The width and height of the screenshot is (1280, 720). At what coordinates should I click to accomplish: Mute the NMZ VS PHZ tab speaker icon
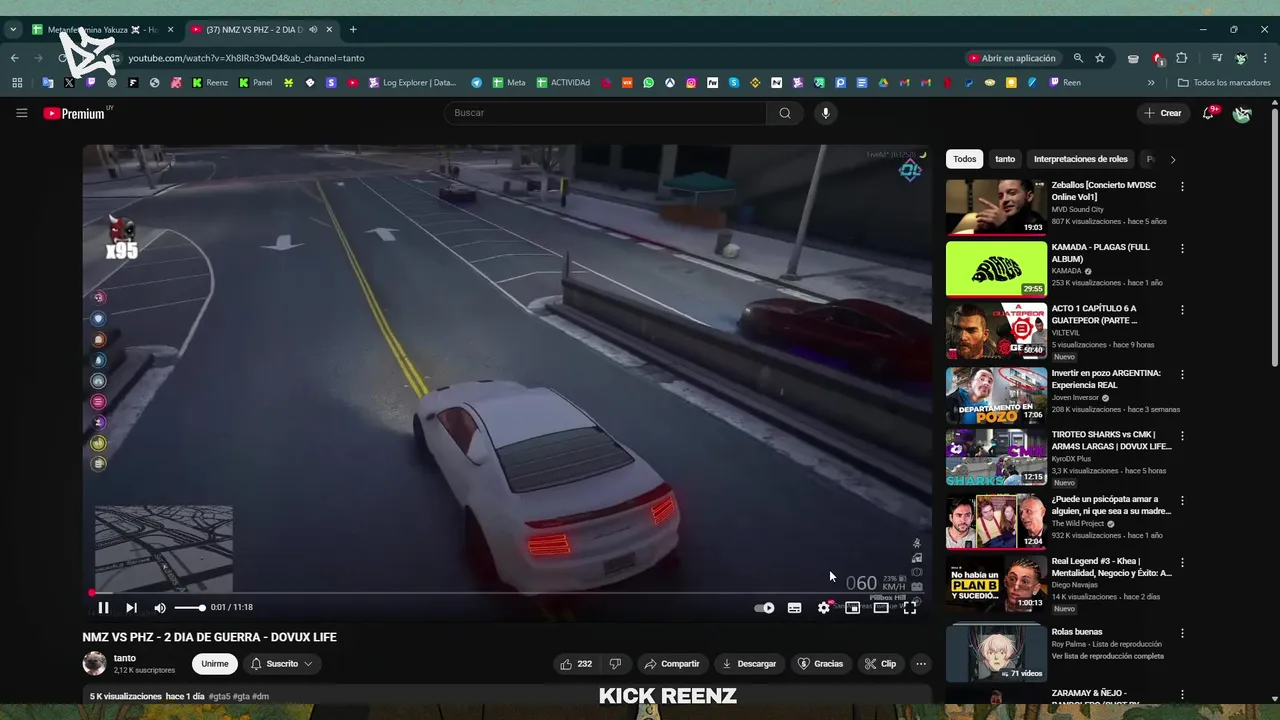[313, 30]
